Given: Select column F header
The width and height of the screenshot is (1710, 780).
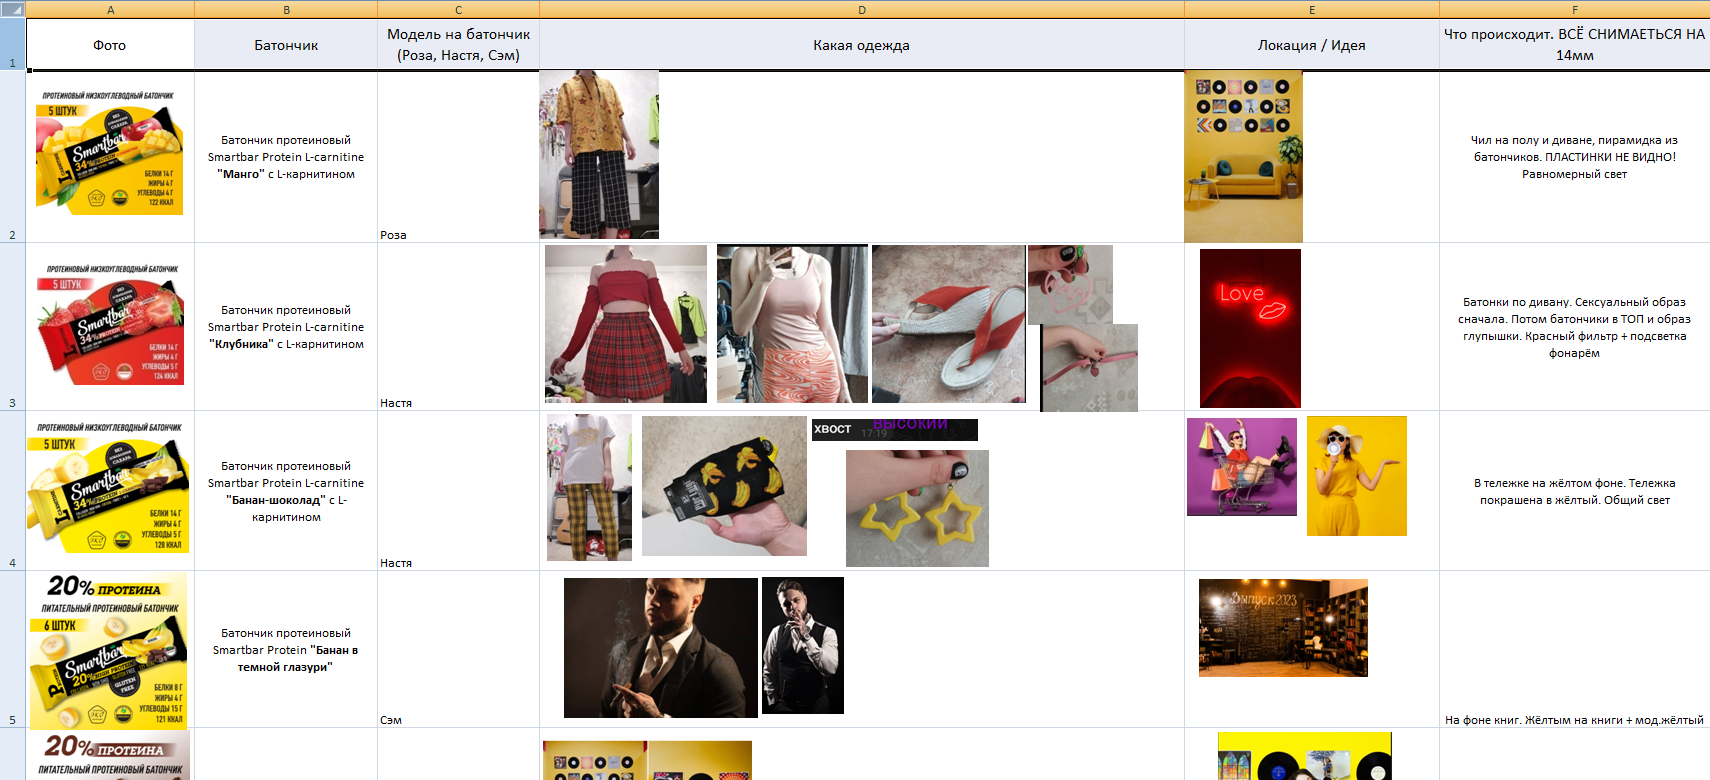Looking at the screenshot, I should tap(1574, 9).
